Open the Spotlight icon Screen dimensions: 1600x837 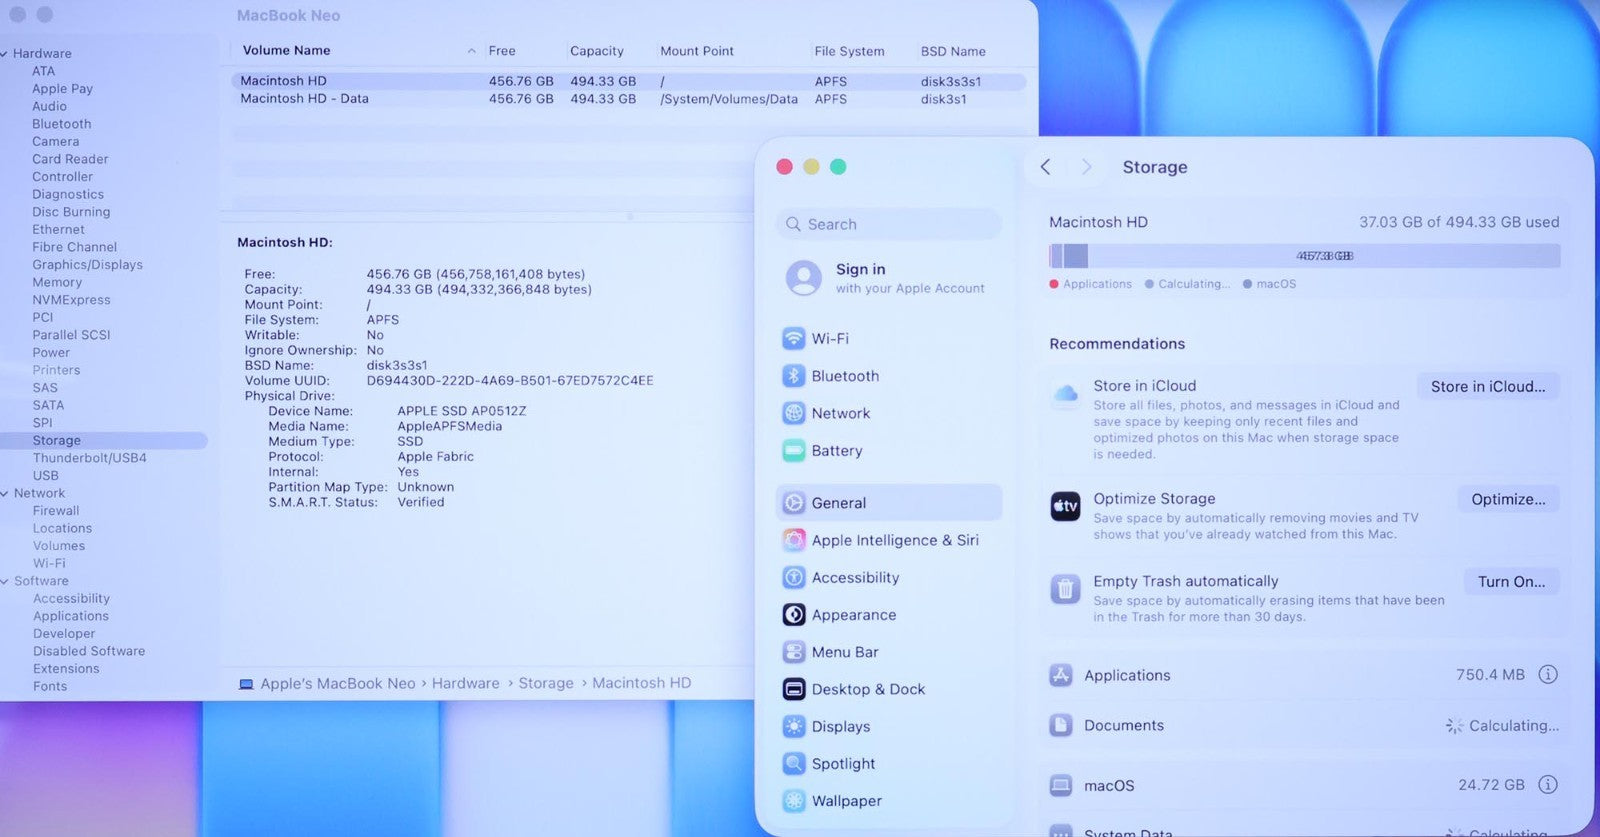794,764
